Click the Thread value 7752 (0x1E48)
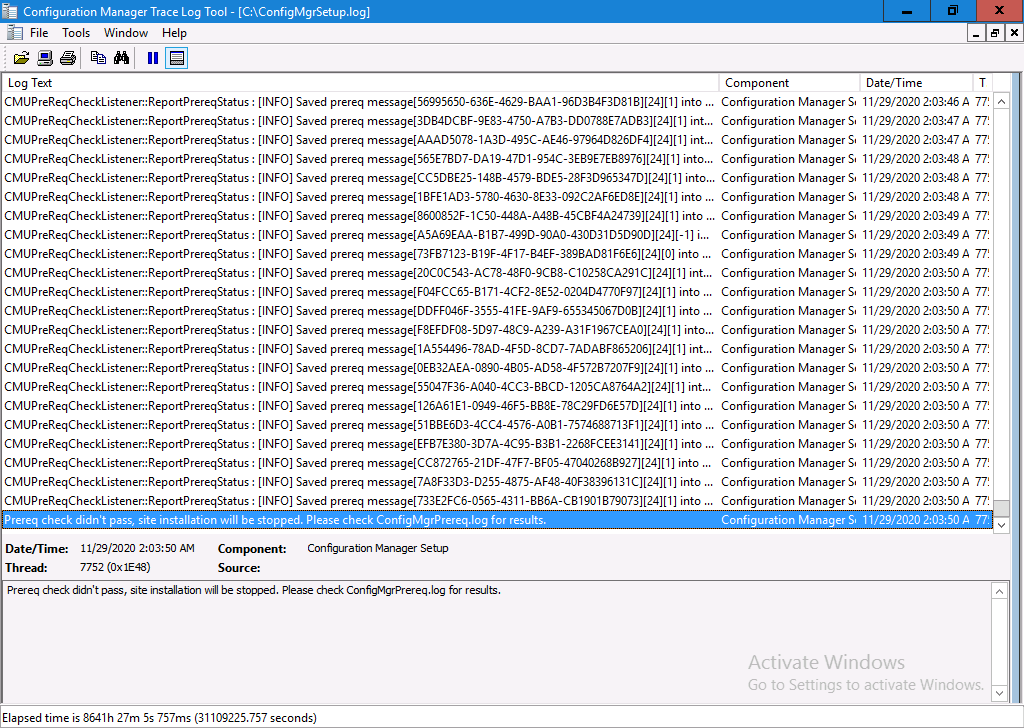 pos(115,567)
